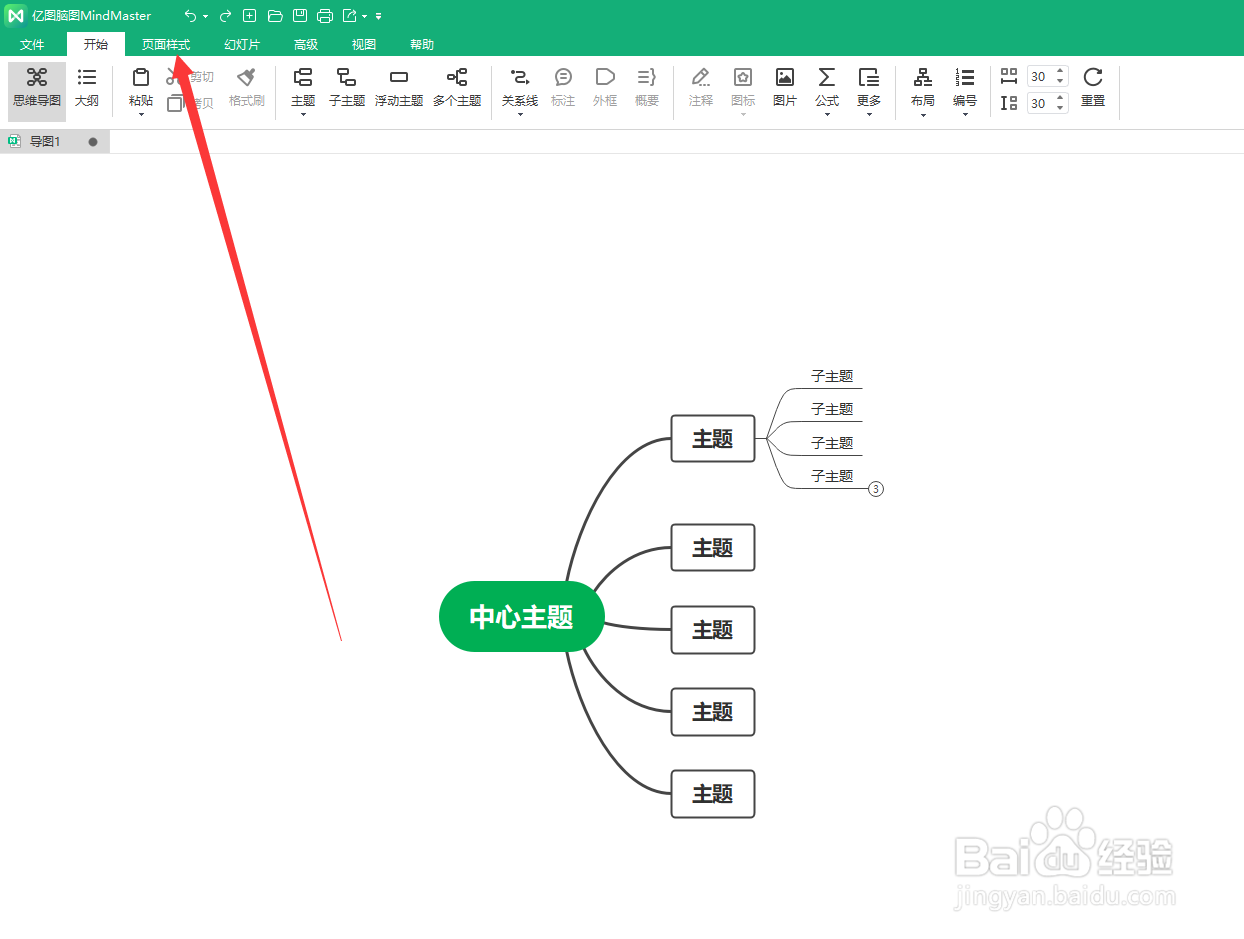This screenshot has height=939, width=1244.
Task: Select the 大纲 outline view
Action: click(x=87, y=89)
